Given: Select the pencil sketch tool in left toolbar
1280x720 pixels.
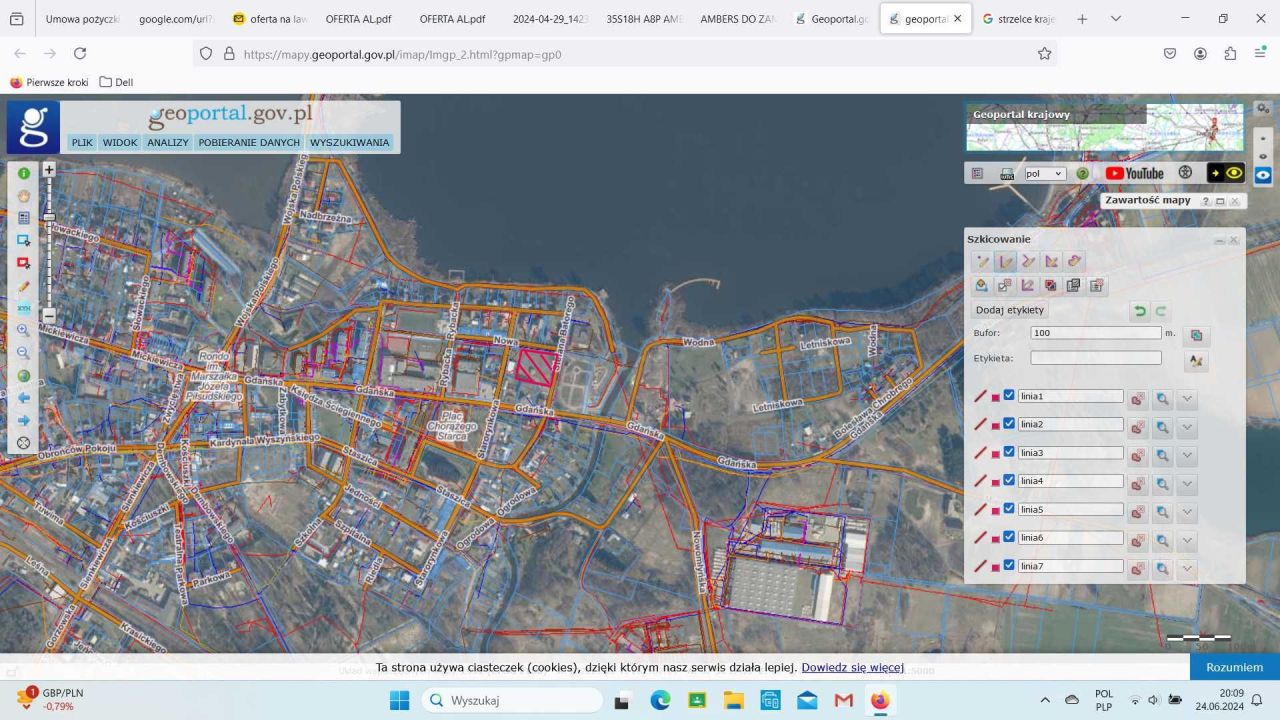Looking at the screenshot, I should (x=23, y=286).
